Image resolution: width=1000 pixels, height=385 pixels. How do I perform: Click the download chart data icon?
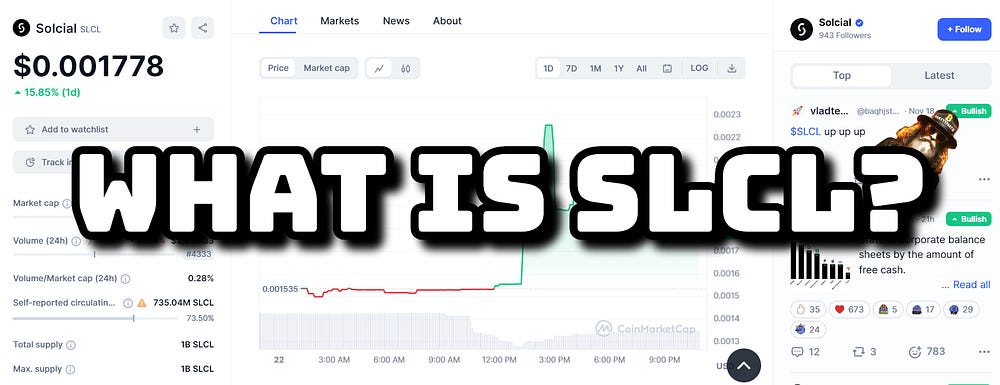(732, 68)
